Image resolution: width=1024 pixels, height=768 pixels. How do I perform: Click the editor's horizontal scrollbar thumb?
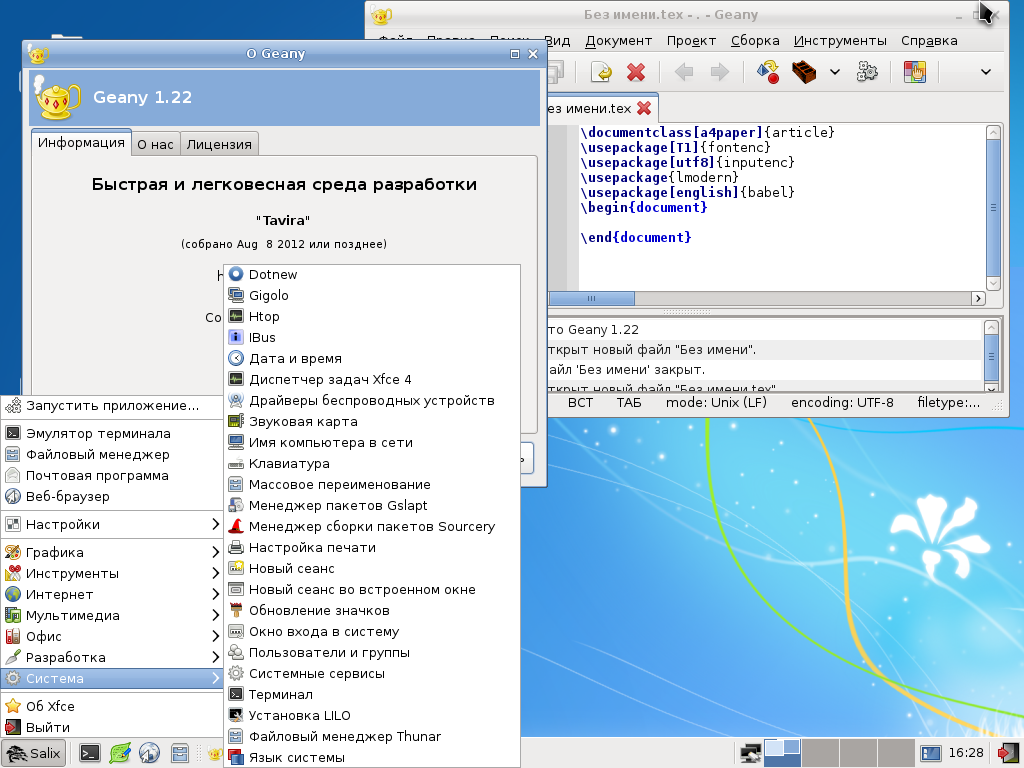(x=591, y=298)
